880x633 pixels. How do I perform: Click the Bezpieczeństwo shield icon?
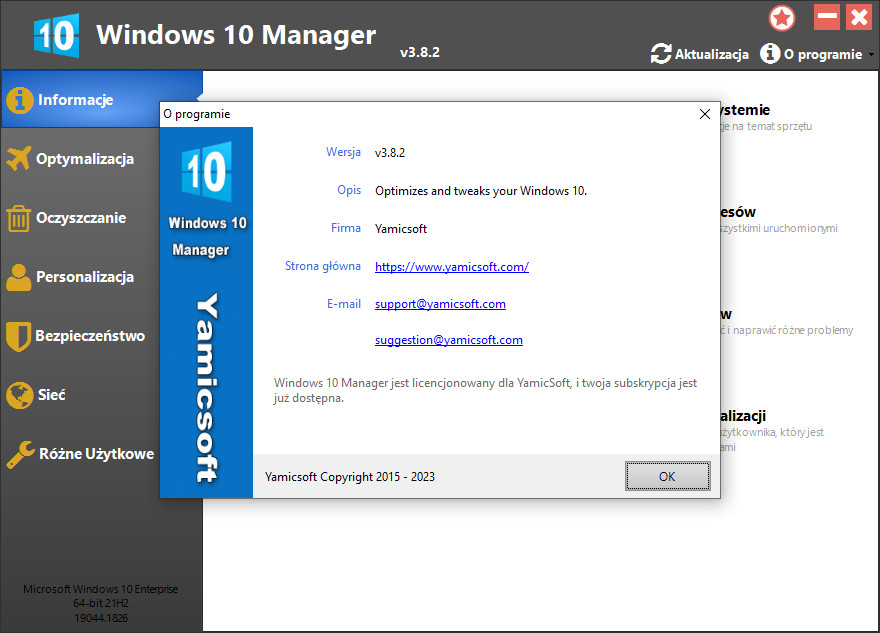pos(18,336)
